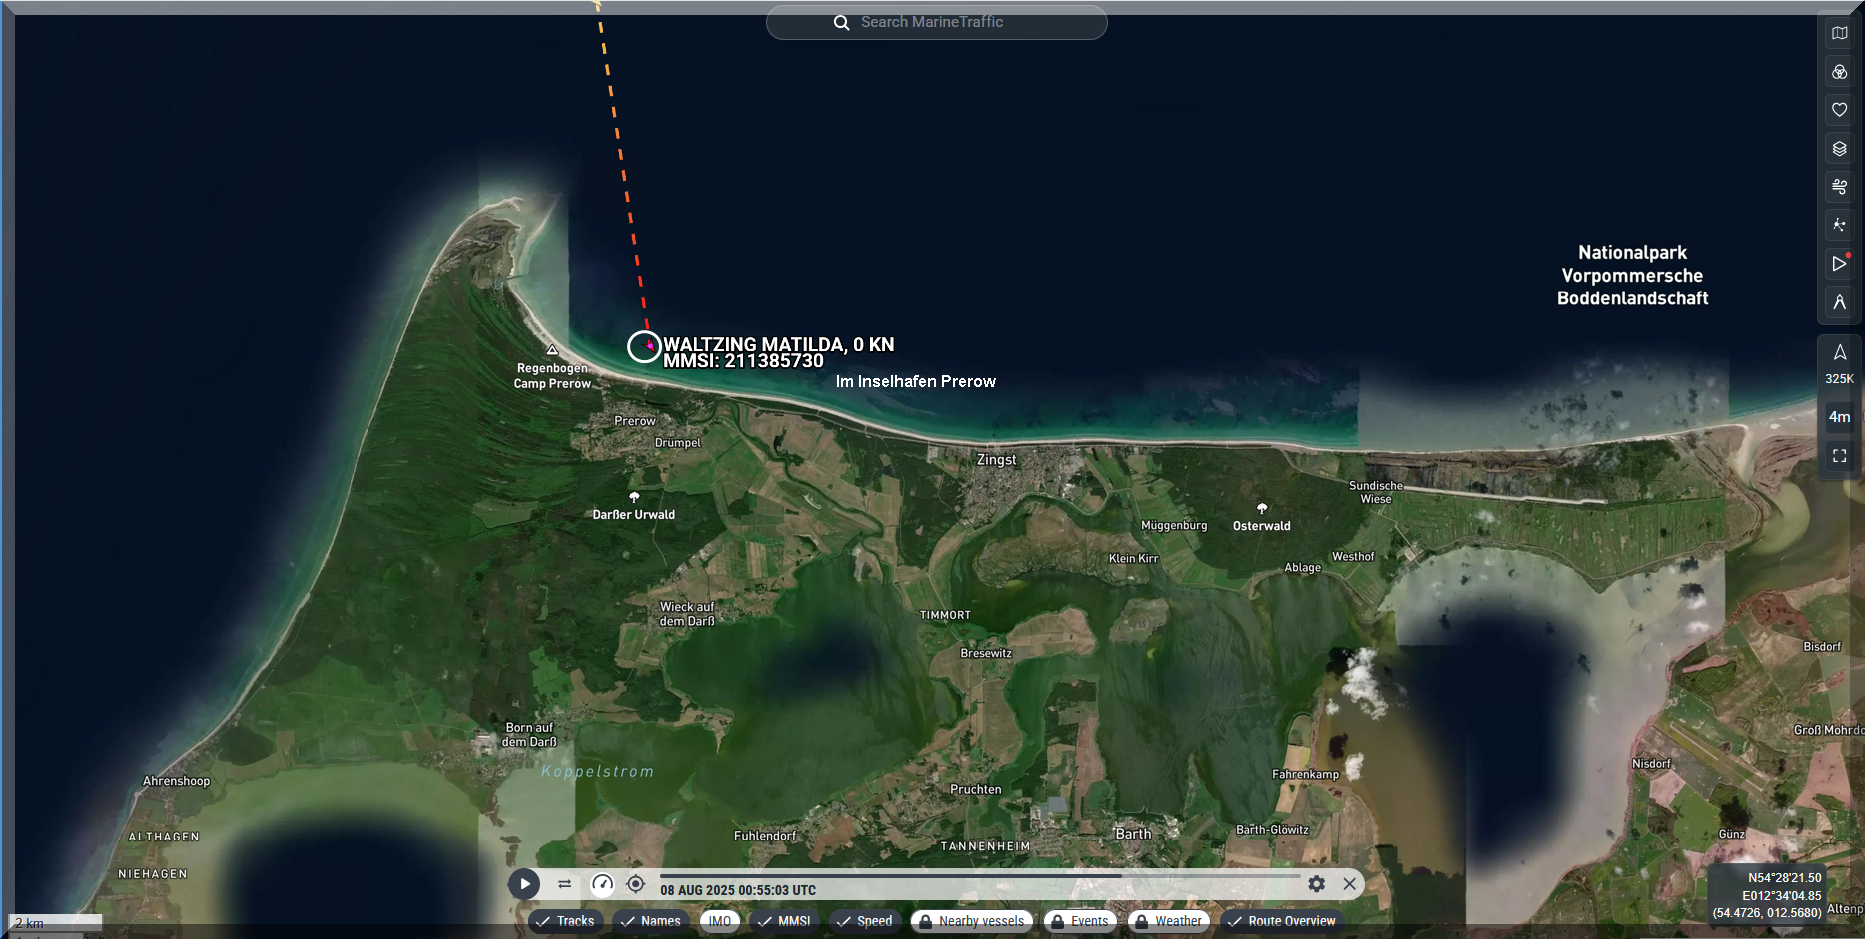Click the Search MarineTraffic field
This screenshot has width=1865, height=939.
tap(936, 22)
